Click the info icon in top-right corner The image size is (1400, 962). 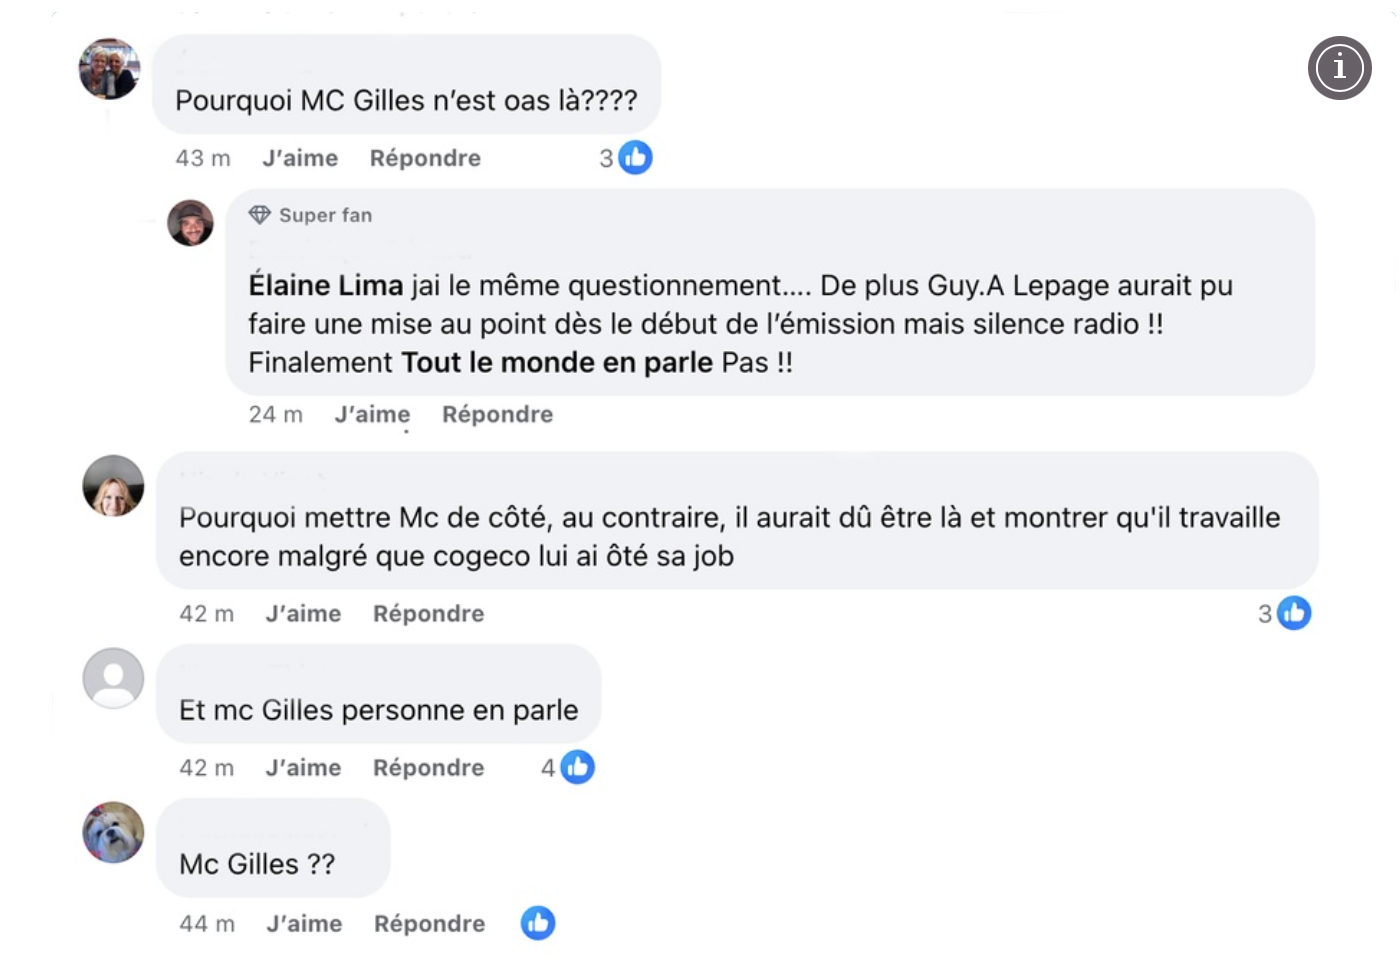(1339, 68)
